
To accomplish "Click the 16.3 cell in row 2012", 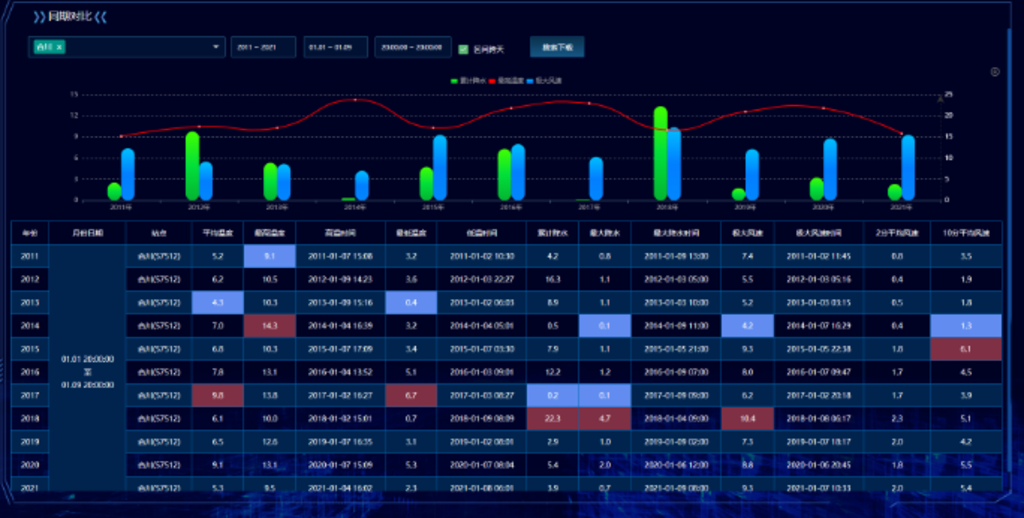I will tap(552, 279).
